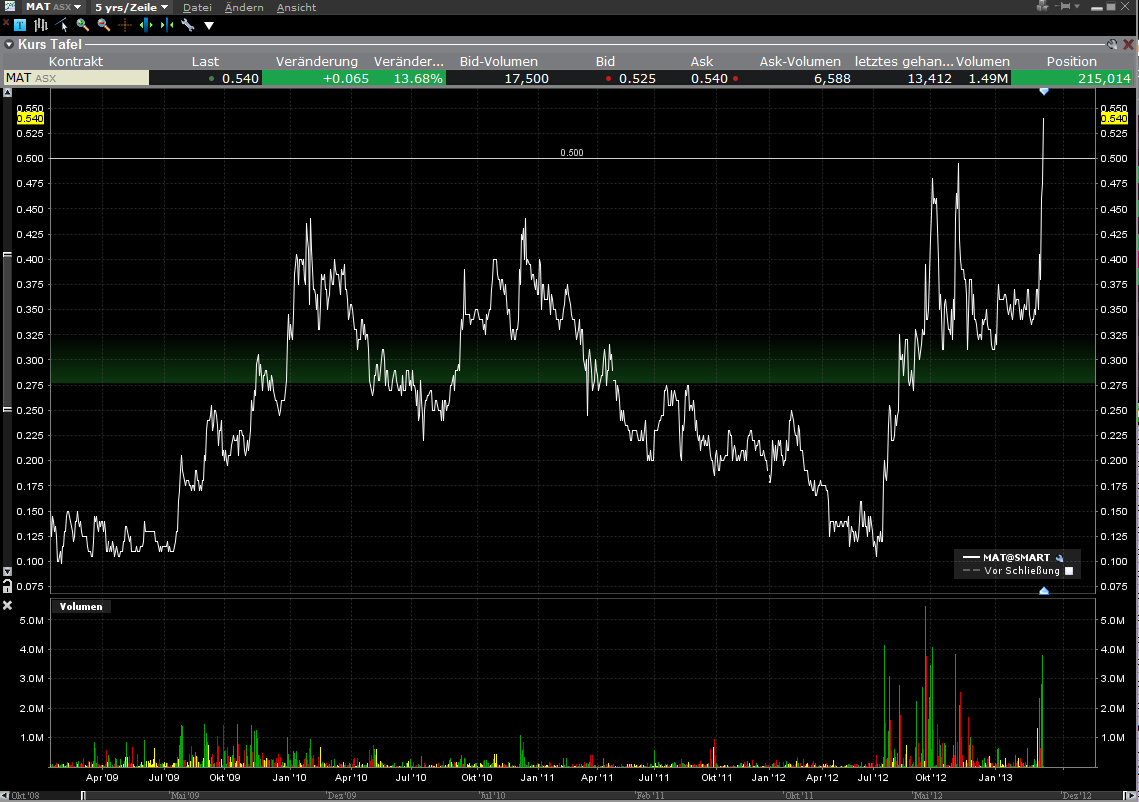Viewport: 1139px width, 802px height.
Task: Open the 5 yrs/Zeile timeframe dropdown
Action: 130,6
